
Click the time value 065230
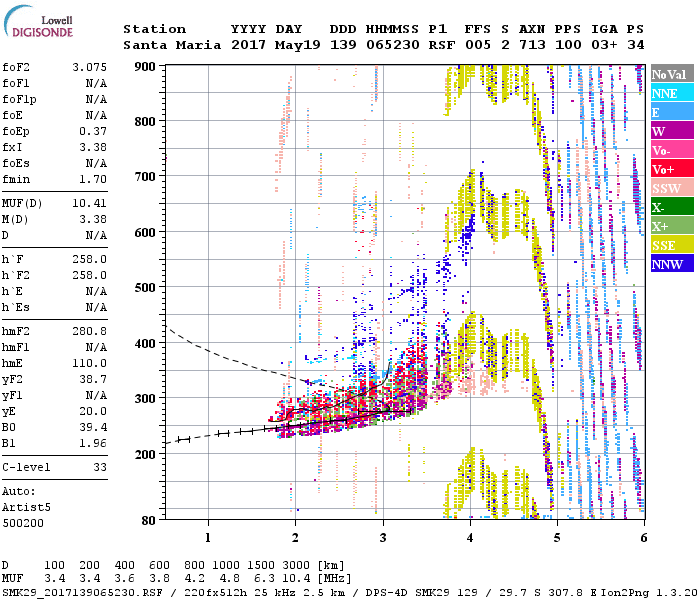coord(393,45)
